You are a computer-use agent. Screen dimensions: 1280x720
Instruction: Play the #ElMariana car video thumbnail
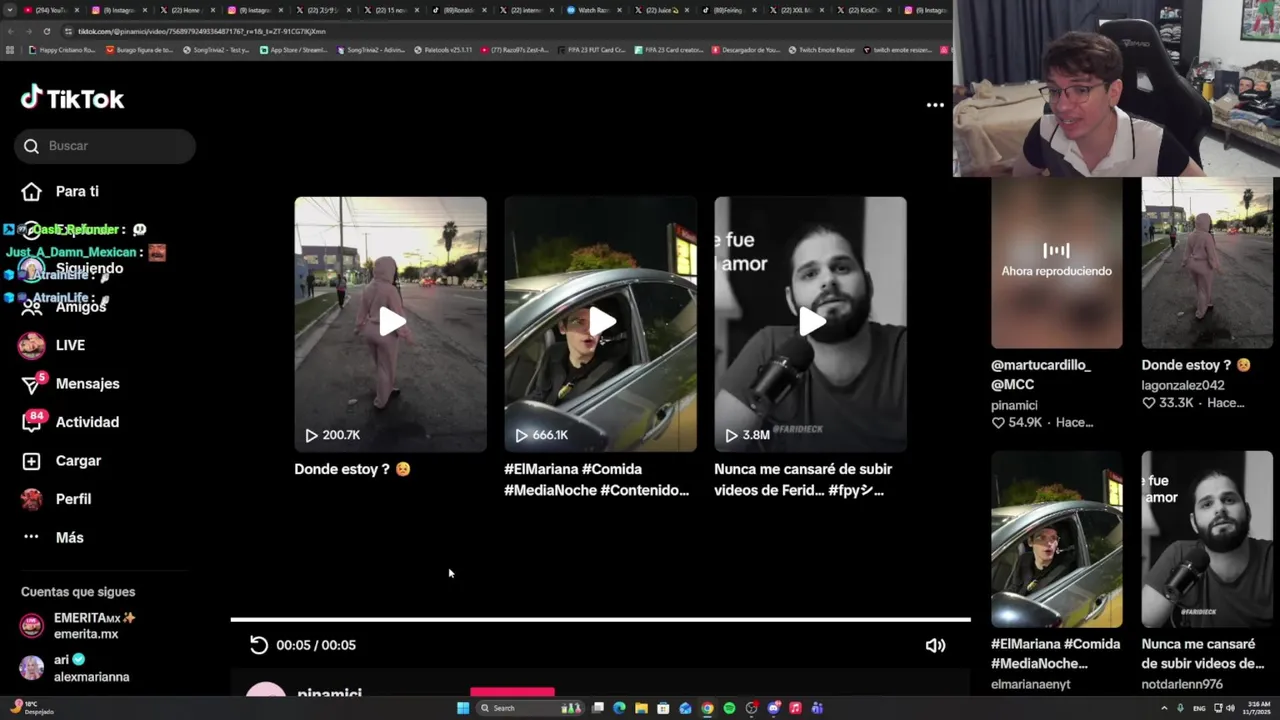pyautogui.click(x=600, y=322)
